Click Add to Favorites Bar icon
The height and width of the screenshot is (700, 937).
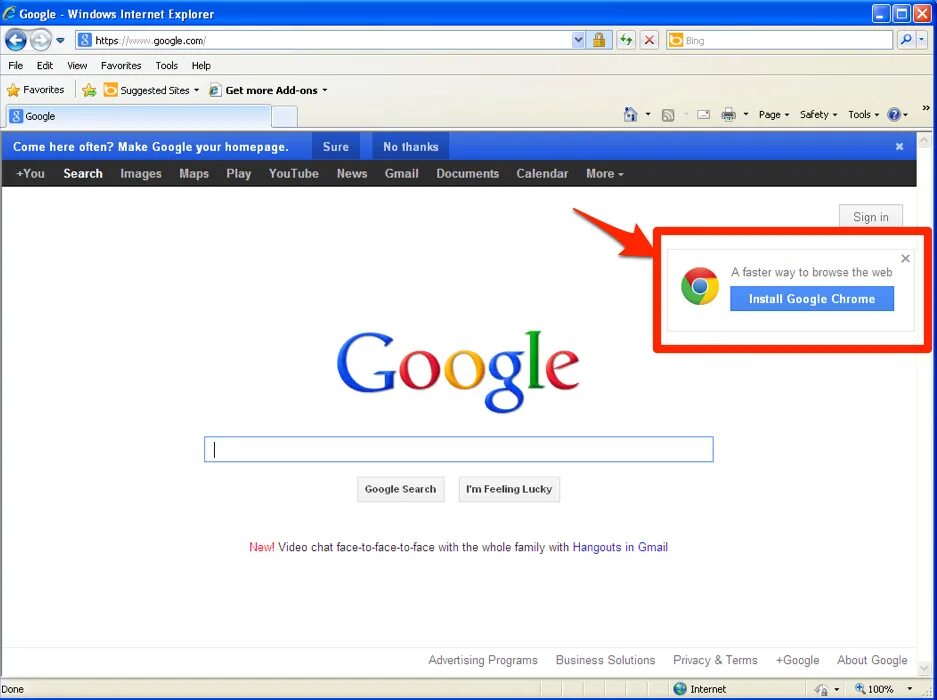(89, 90)
